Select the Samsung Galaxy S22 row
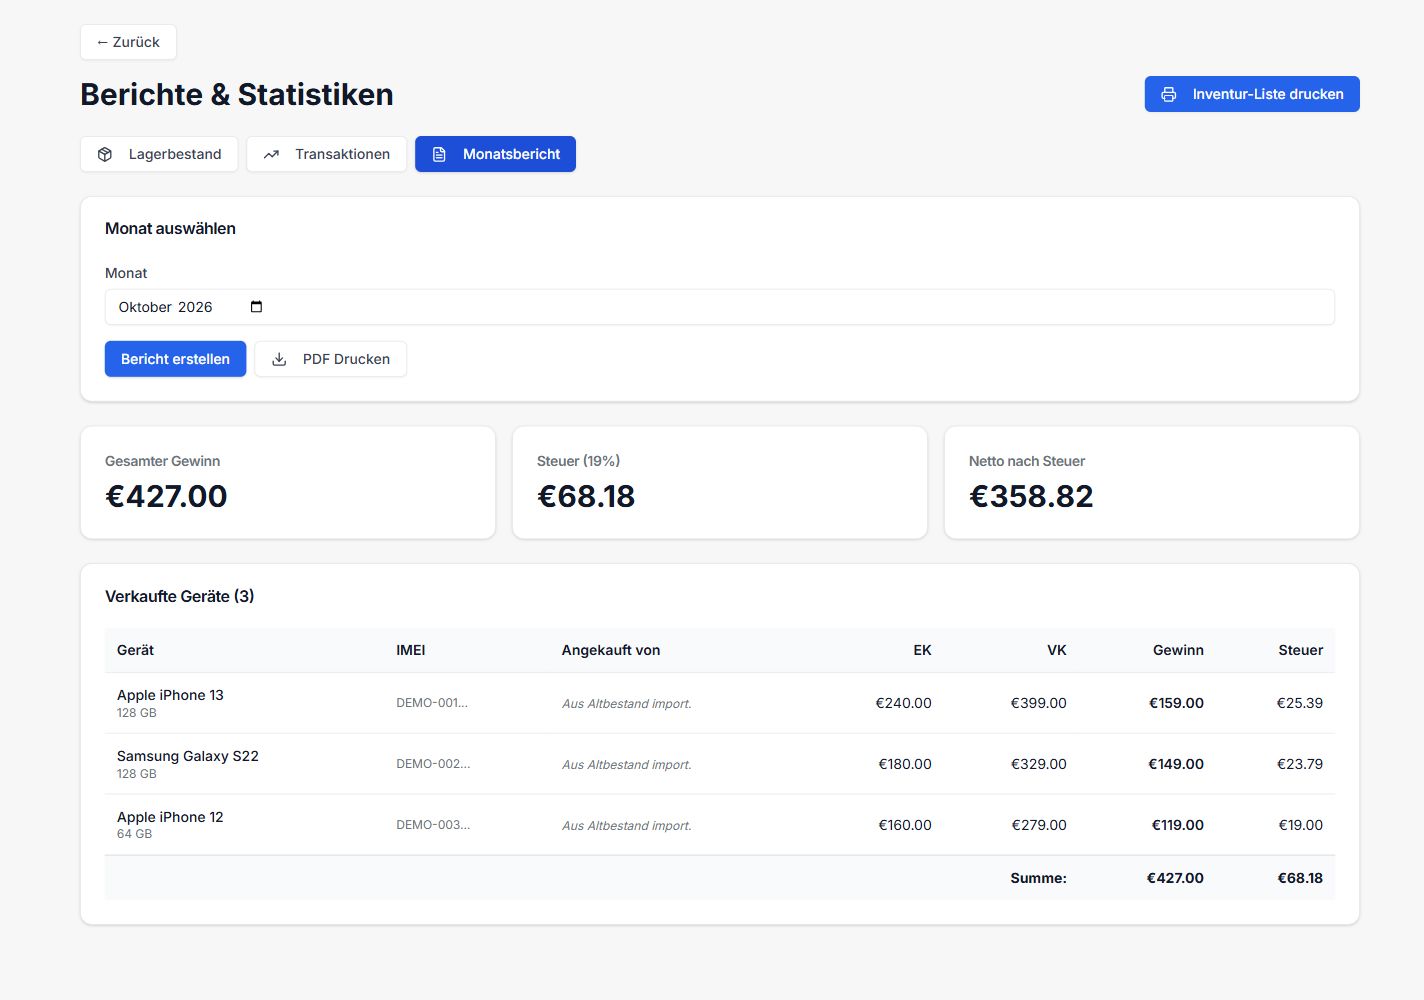The image size is (1424, 1000). tap(720, 764)
